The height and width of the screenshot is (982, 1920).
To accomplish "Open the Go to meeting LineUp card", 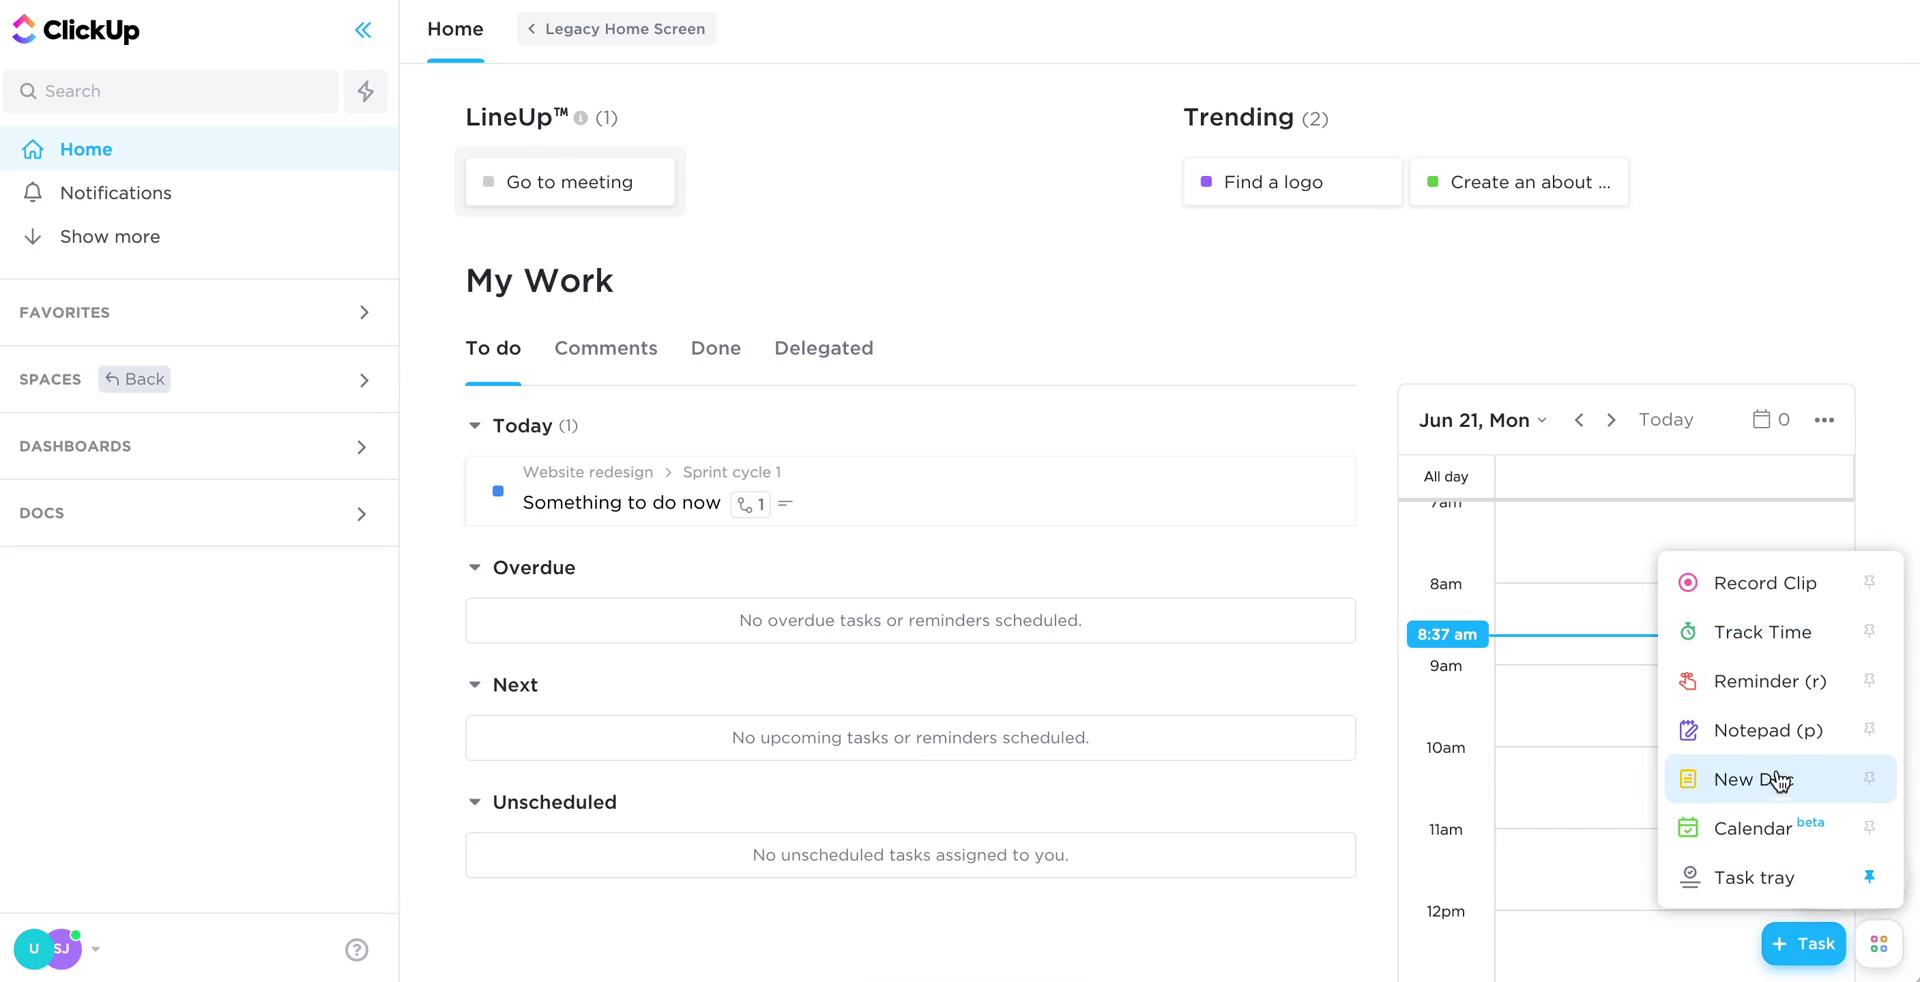I will pos(570,182).
